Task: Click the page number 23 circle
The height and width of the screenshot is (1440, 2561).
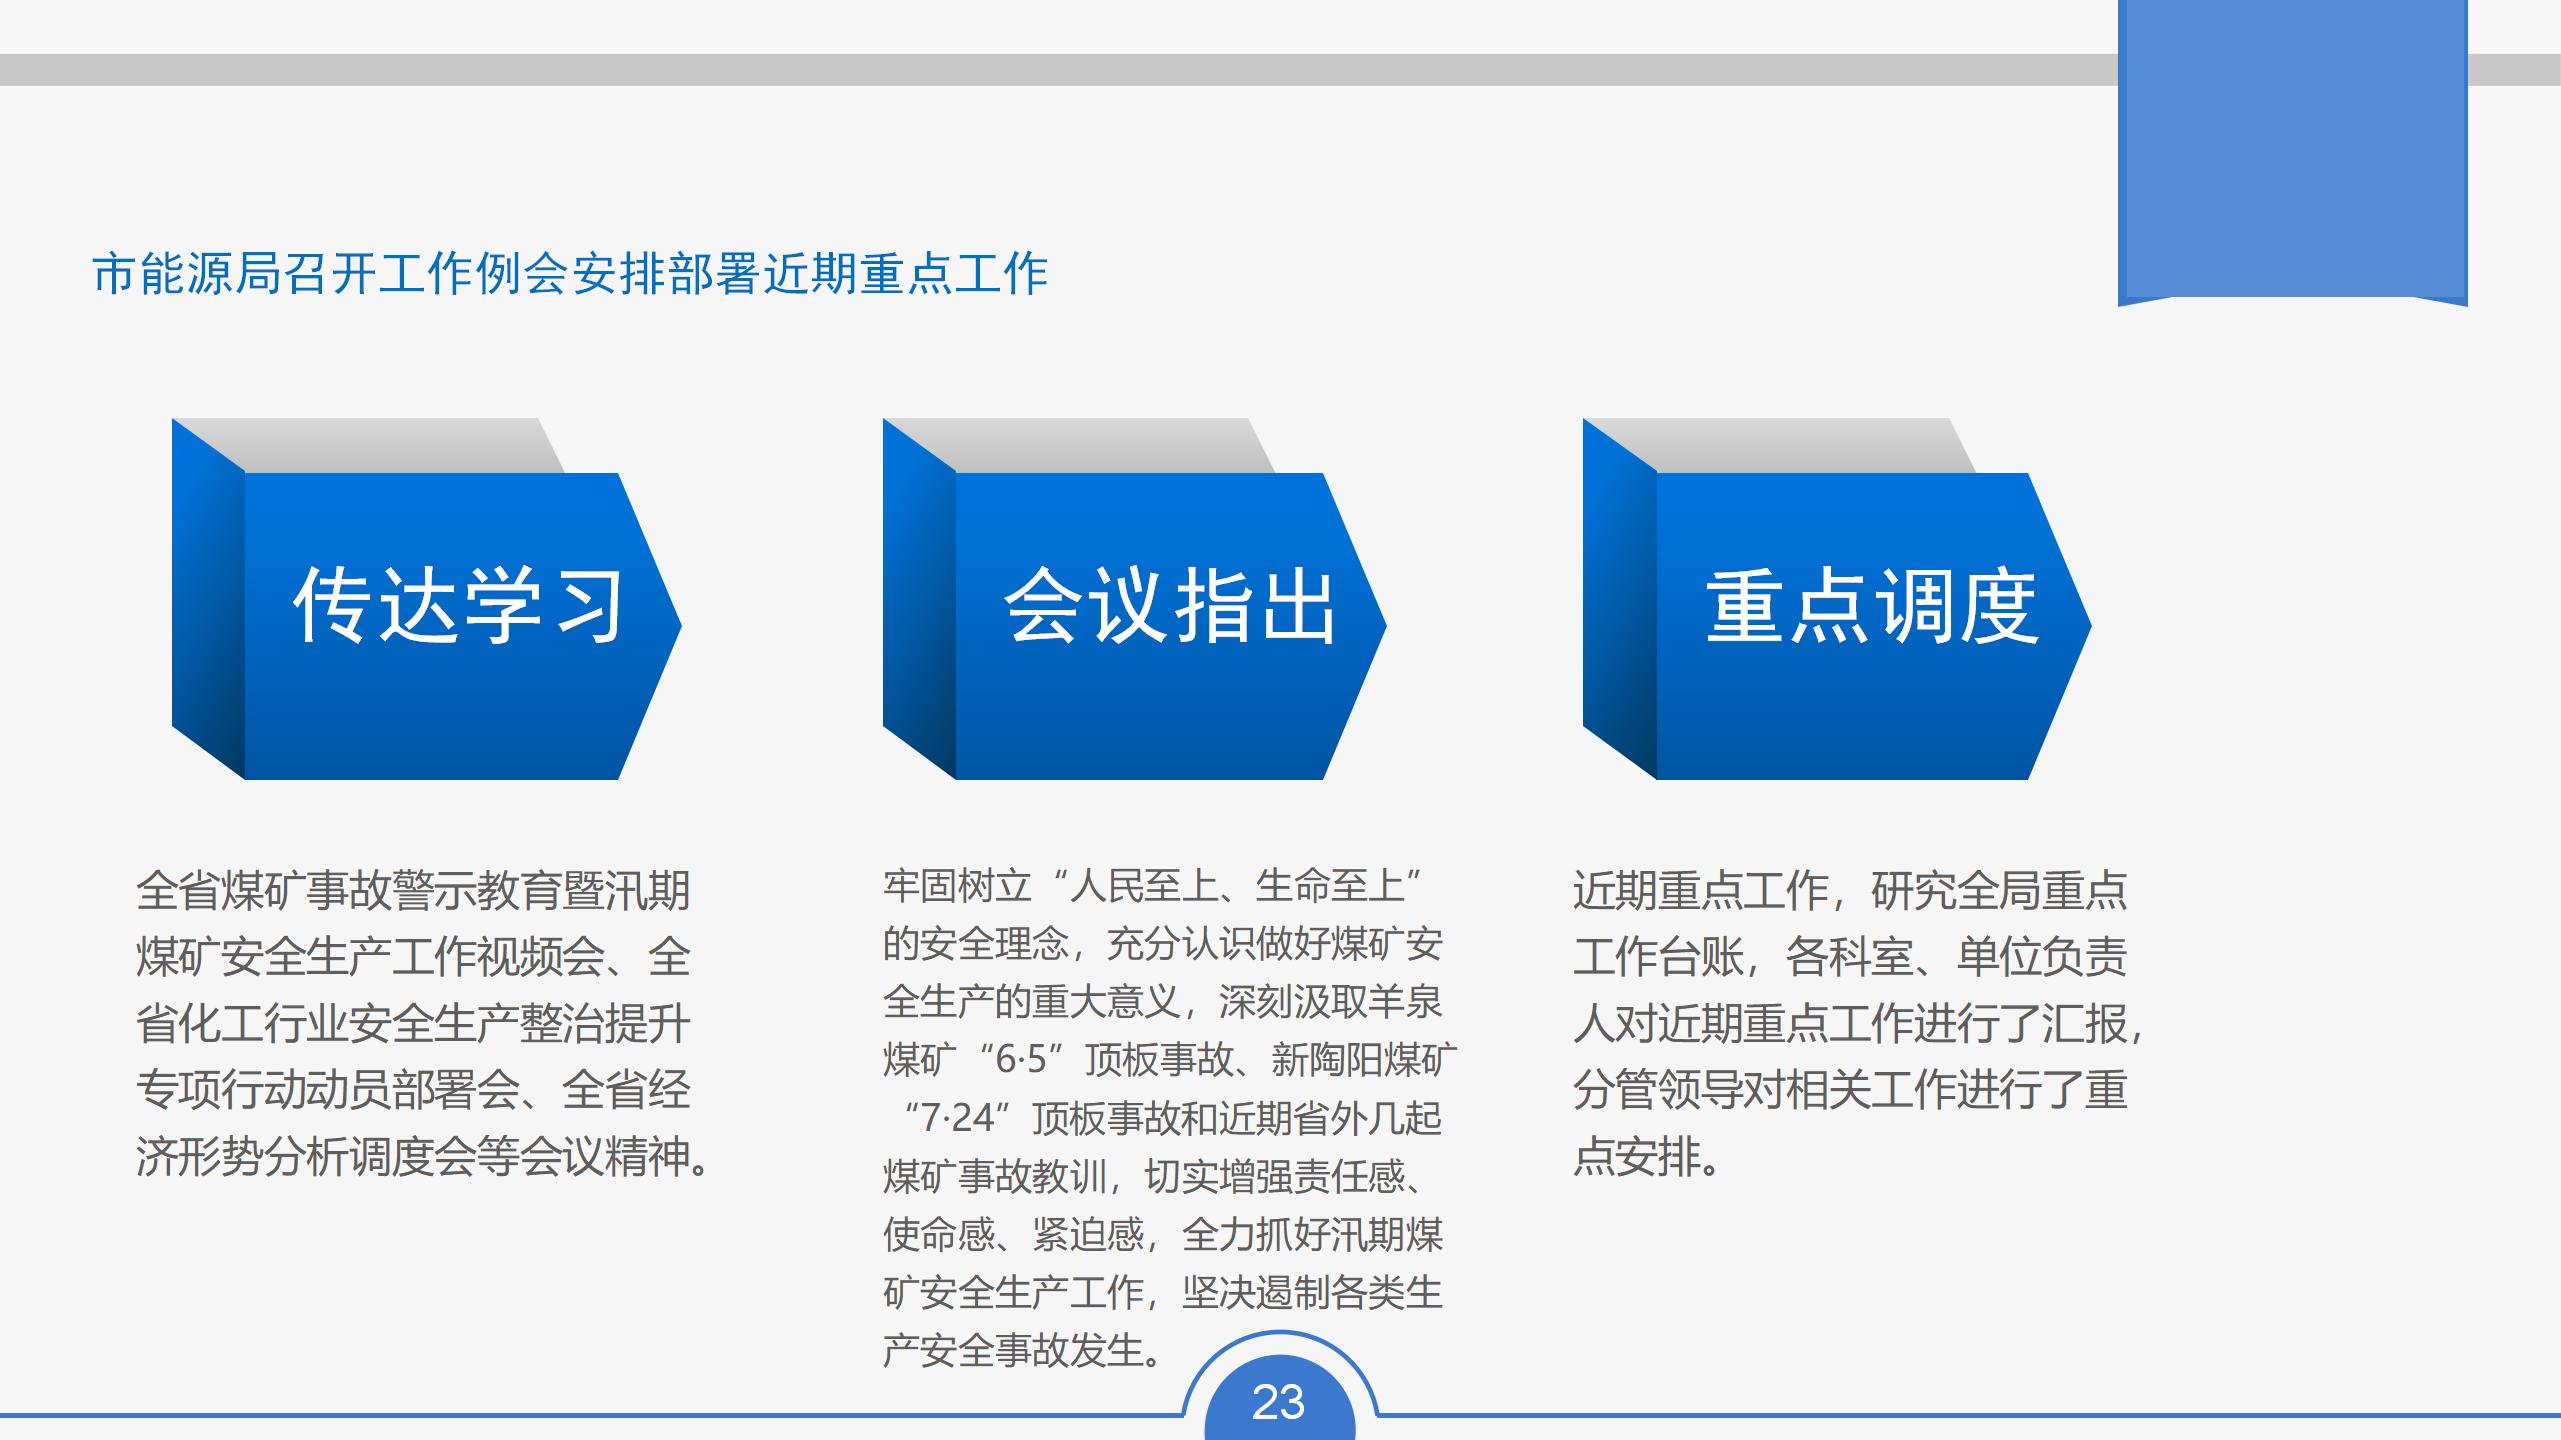Action: point(1279,1399)
